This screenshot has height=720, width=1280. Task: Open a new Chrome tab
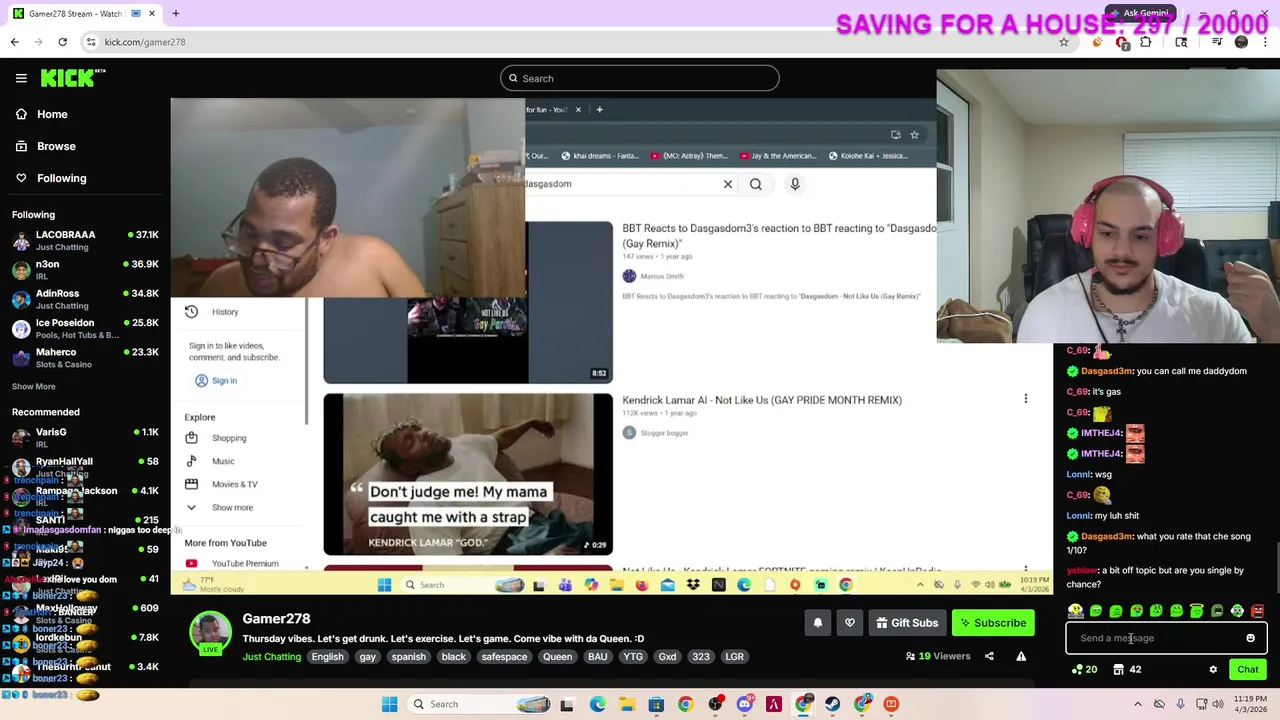click(175, 14)
